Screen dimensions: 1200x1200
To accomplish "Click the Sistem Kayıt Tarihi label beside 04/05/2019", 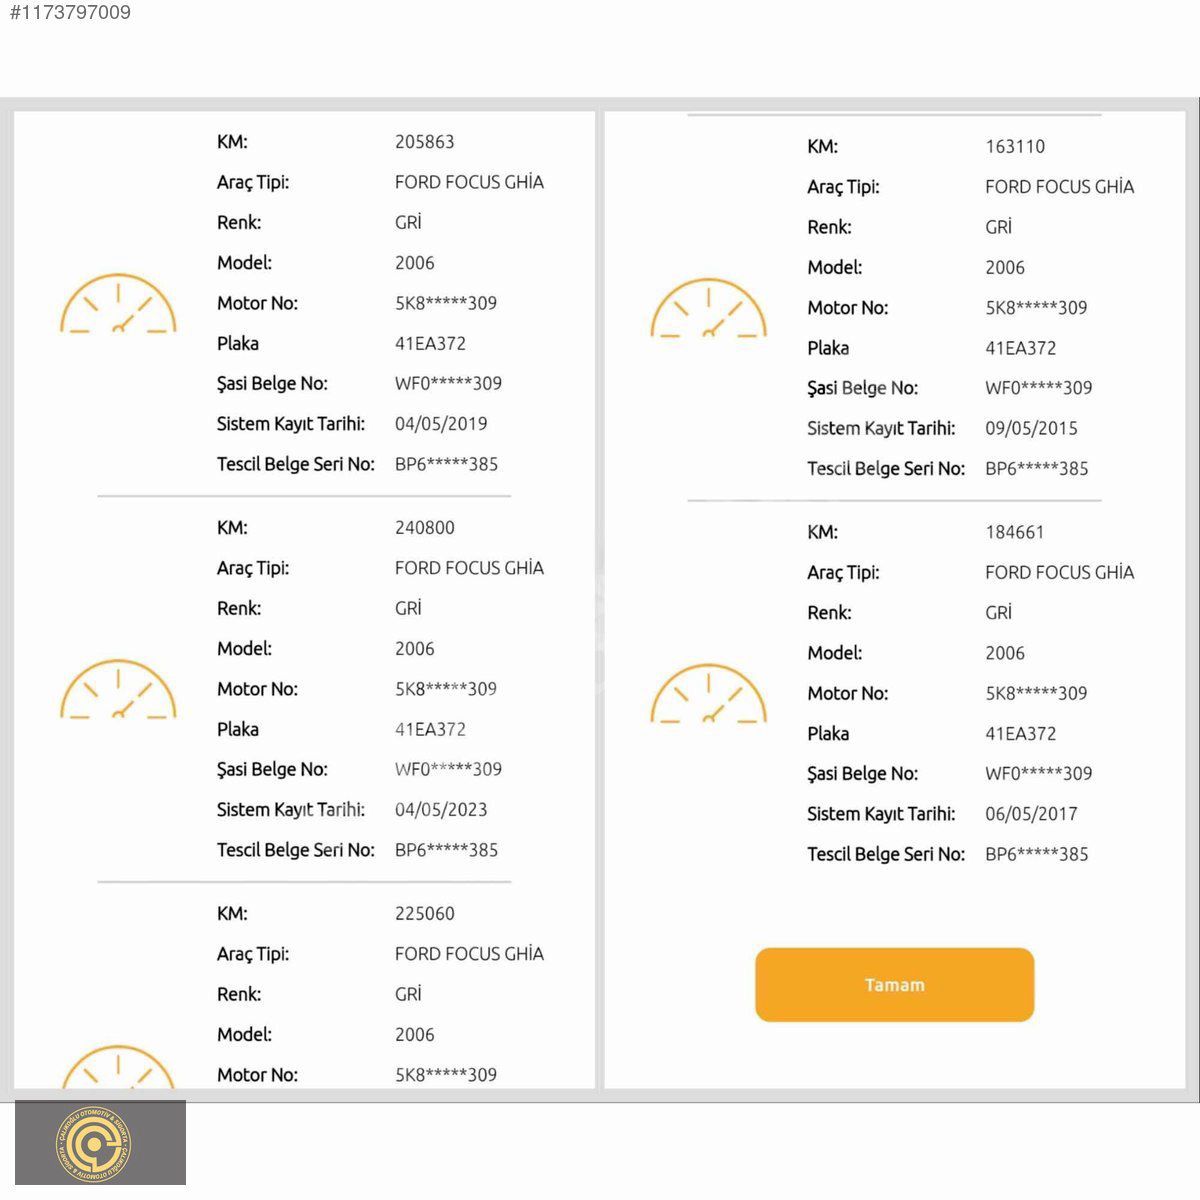I will pyautogui.click(x=291, y=424).
